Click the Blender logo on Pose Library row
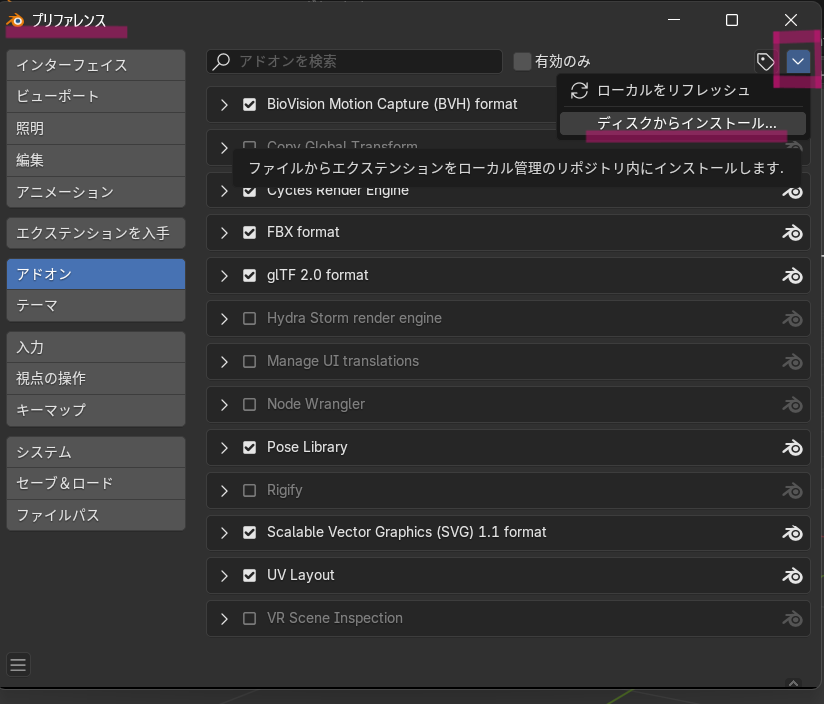Viewport: 824px width, 704px height. [x=792, y=447]
